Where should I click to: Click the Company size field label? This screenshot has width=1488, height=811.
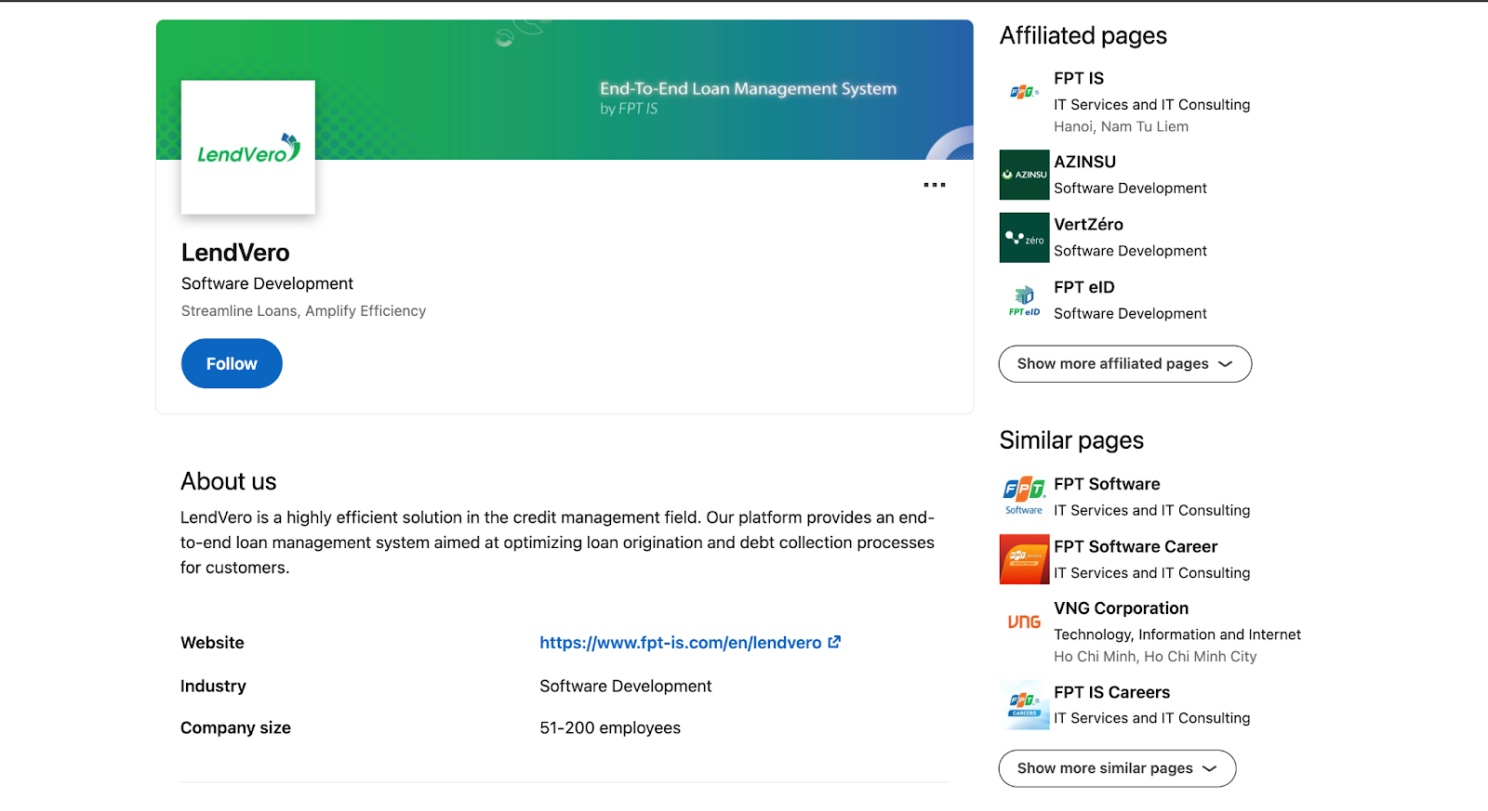tap(235, 728)
